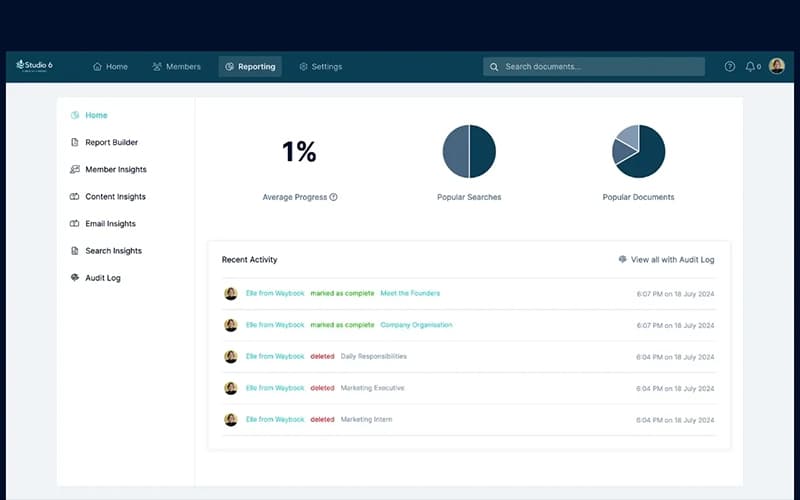Viewport: 800px width, 500px height.
Task: Click the Popular Searches pie chart
Action: tap(469, 152)
